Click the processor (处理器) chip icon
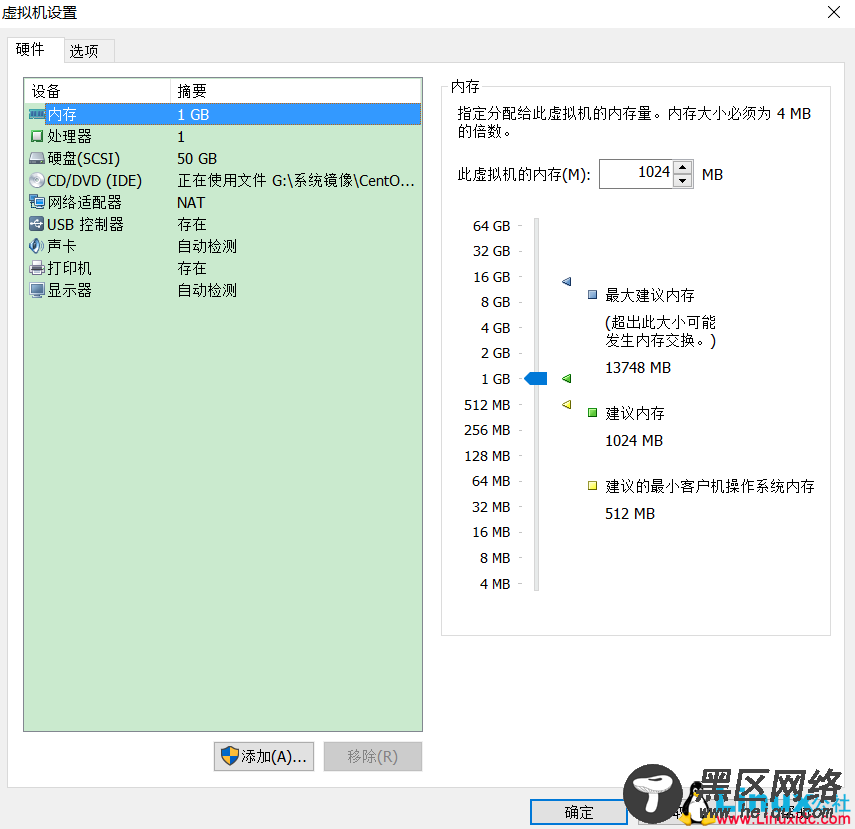Image resolution: width=855 pixels, height=829 pixels. pos(37,136)
